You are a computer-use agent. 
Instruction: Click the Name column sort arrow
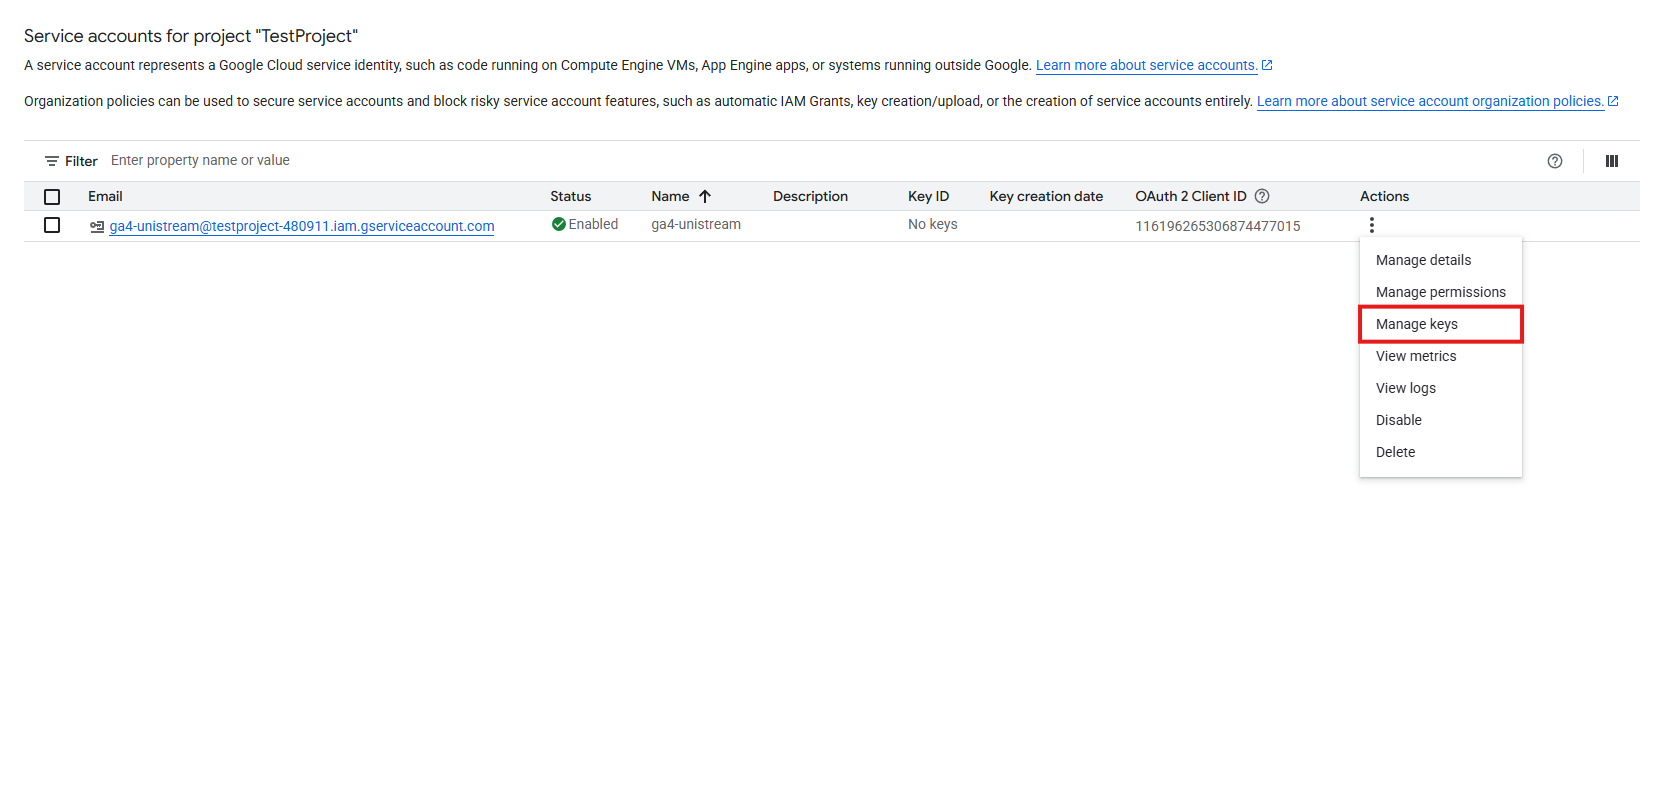[x=705, y=196]
